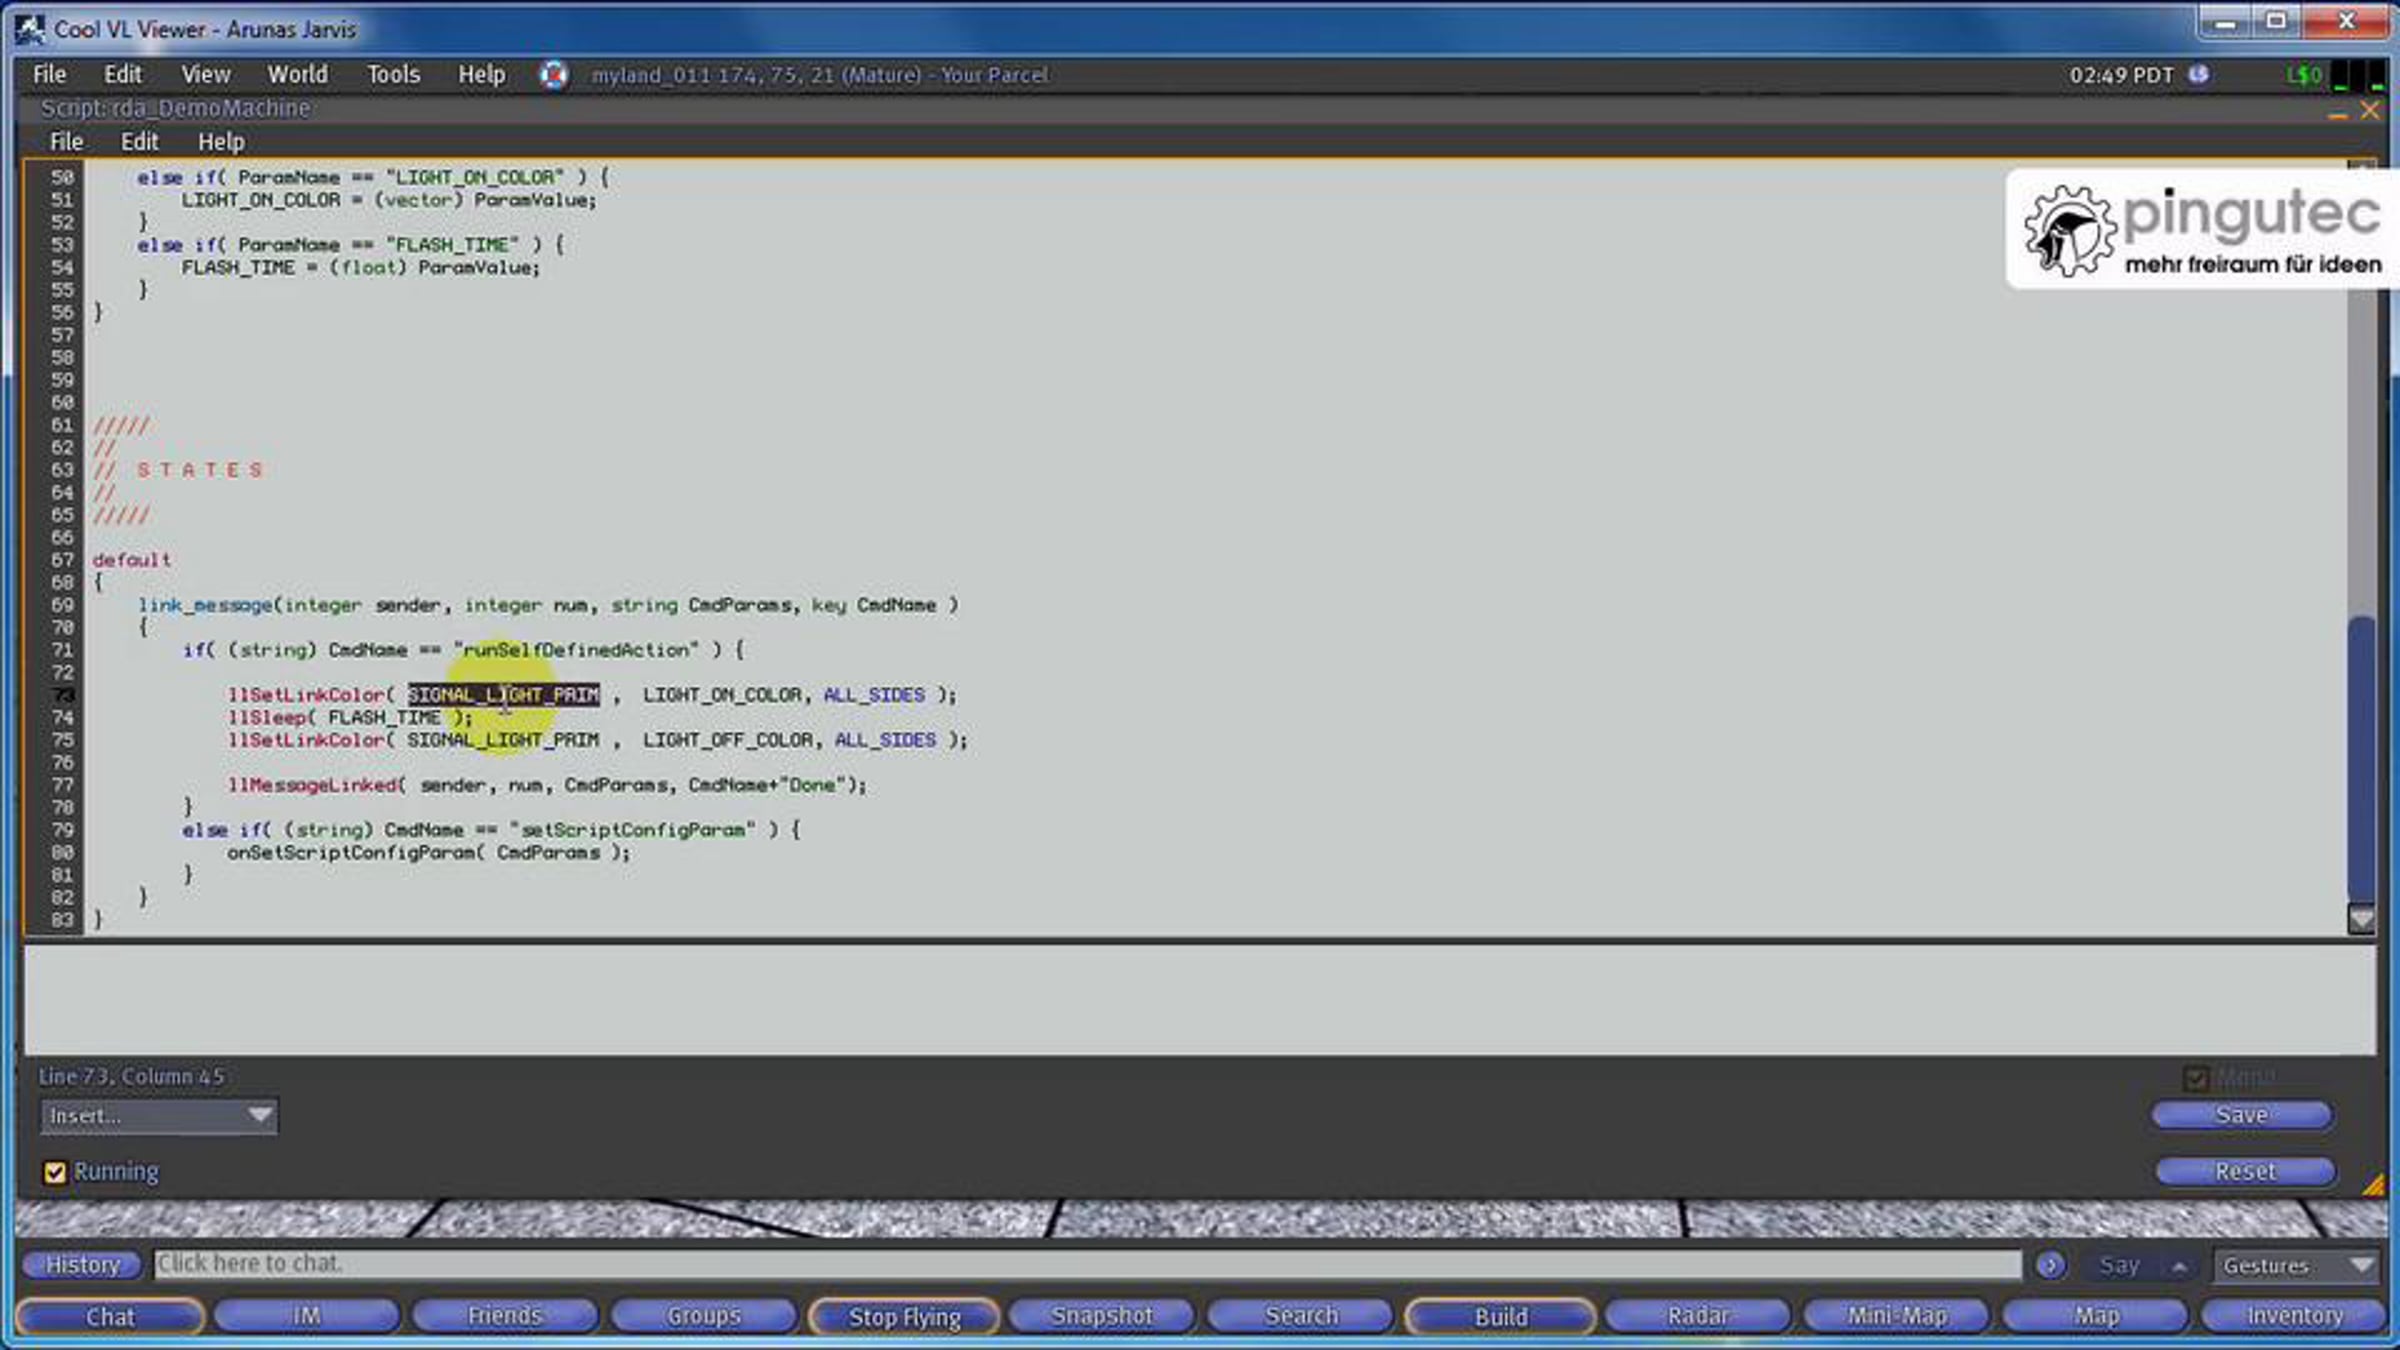Expand the Say options arrow

2179,1267
